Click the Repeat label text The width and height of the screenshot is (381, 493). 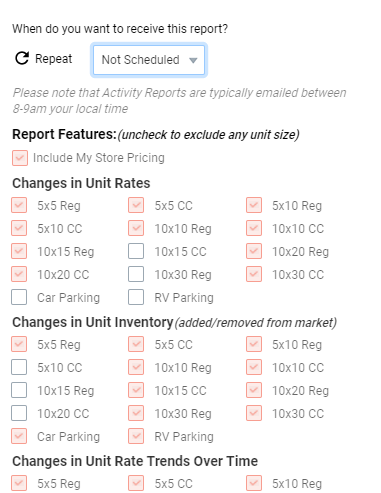(54, 59)
